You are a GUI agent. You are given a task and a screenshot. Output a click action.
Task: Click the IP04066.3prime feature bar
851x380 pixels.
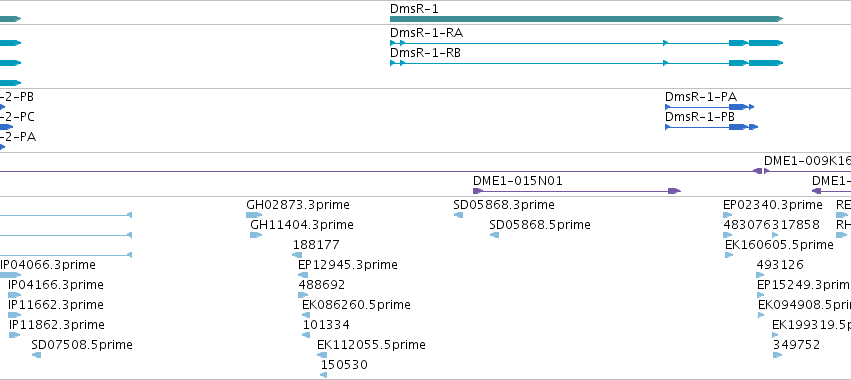point(10,275)
